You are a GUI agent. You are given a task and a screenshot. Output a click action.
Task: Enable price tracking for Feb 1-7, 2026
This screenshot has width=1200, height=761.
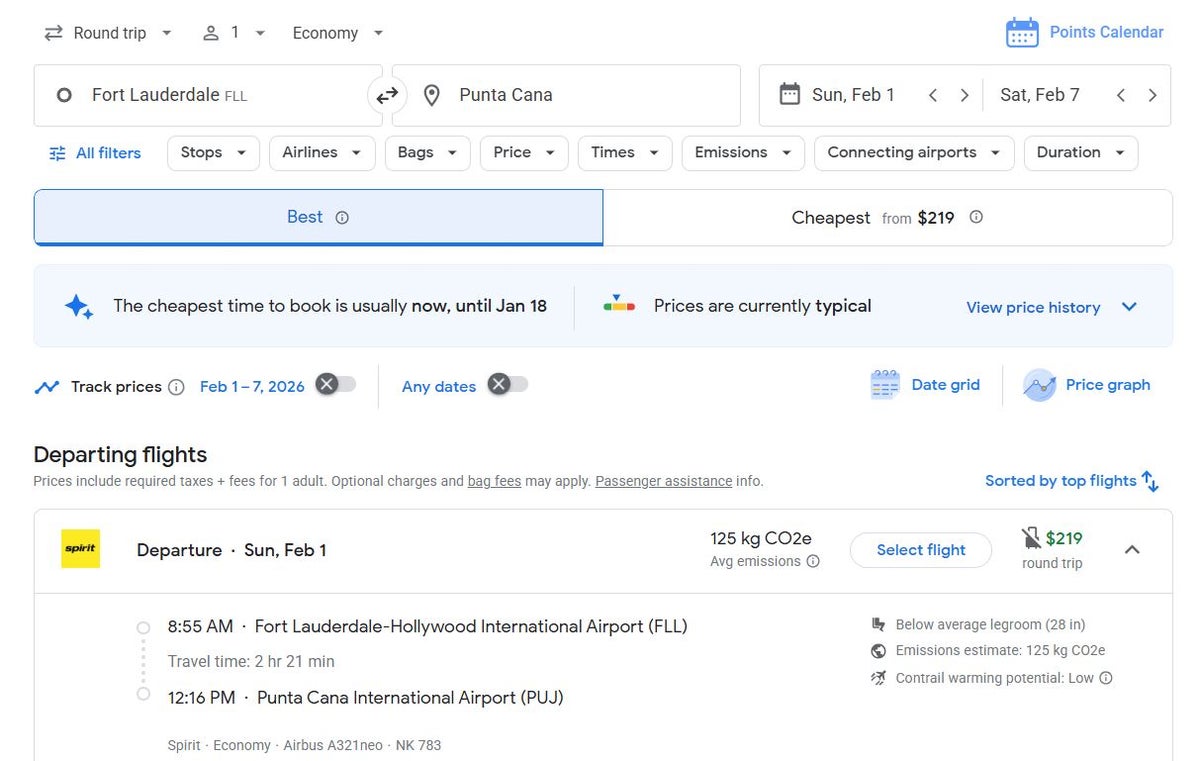(x=337, y=385)
